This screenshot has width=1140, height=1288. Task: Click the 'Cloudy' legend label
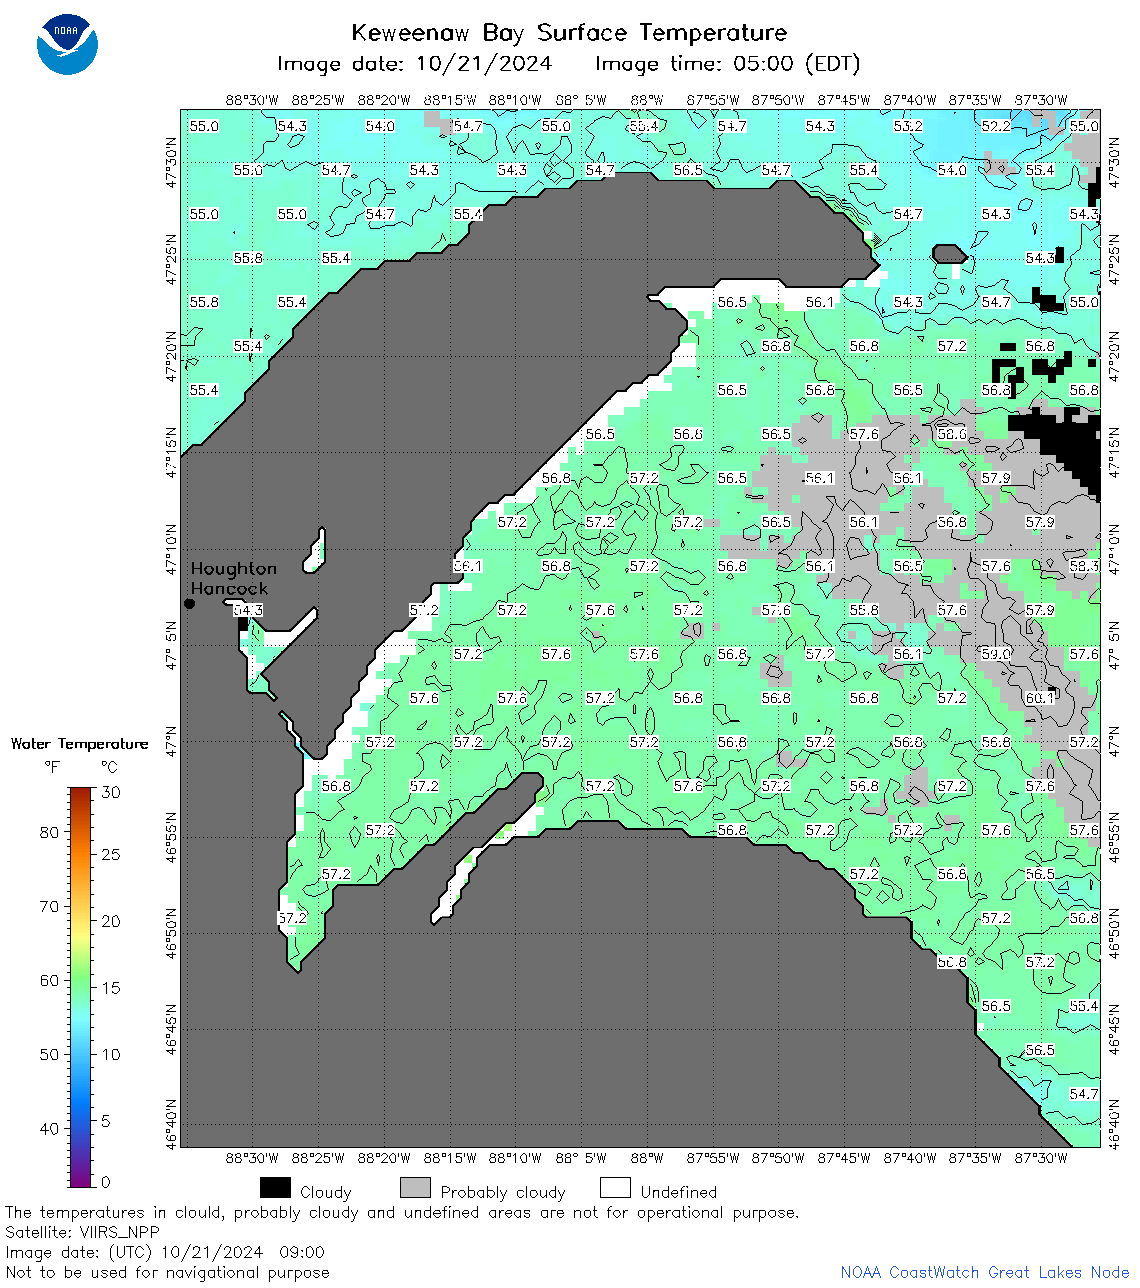click(x=326, y=1192)
